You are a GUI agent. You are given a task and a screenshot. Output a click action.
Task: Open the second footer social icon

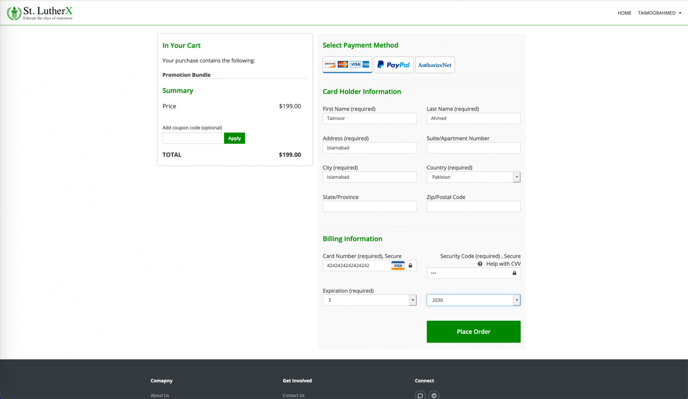click(x=434, y=395)
